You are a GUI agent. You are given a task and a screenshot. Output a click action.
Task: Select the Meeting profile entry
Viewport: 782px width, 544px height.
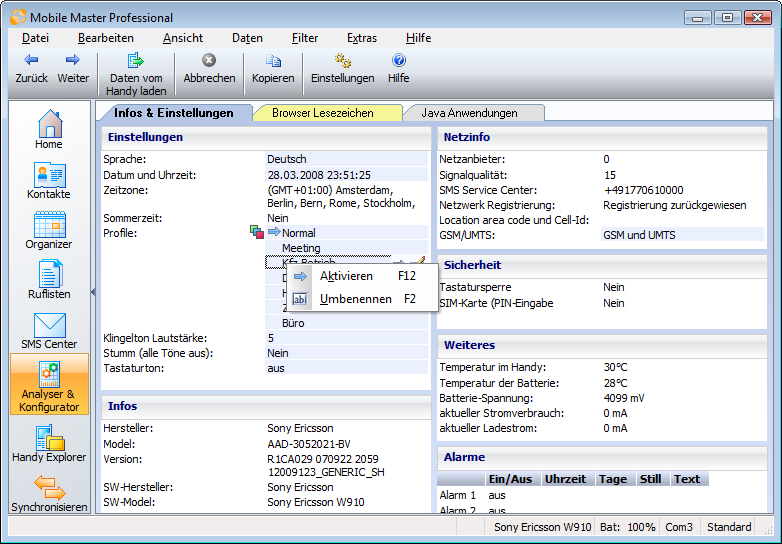301,248
